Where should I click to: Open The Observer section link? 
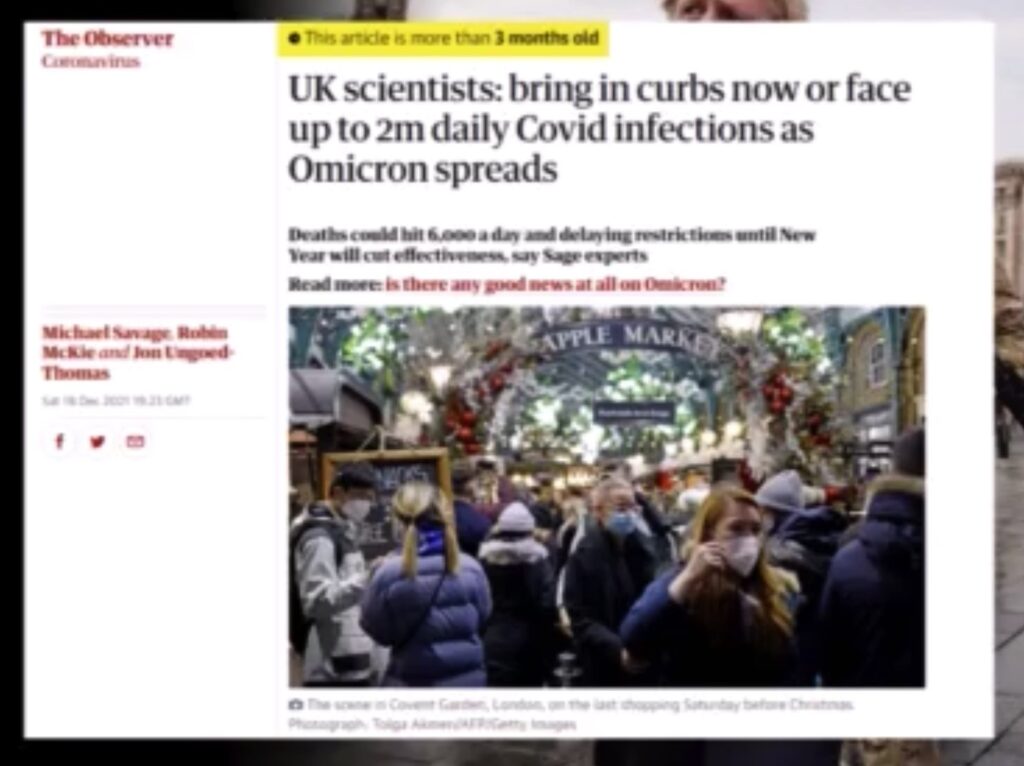point(107,39)
